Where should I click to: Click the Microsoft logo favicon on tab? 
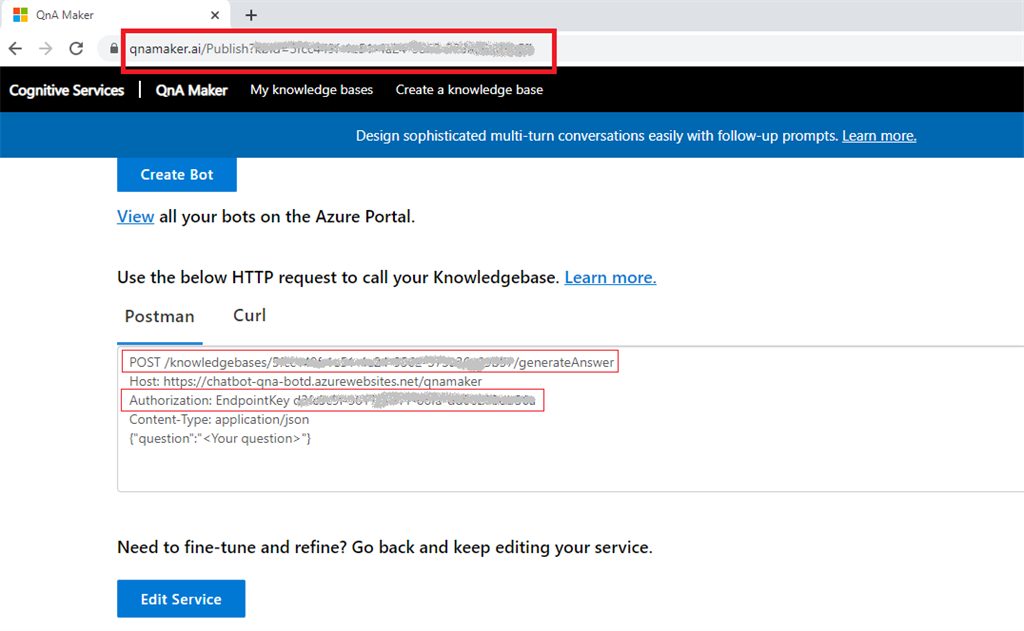(x=20, y=15)
